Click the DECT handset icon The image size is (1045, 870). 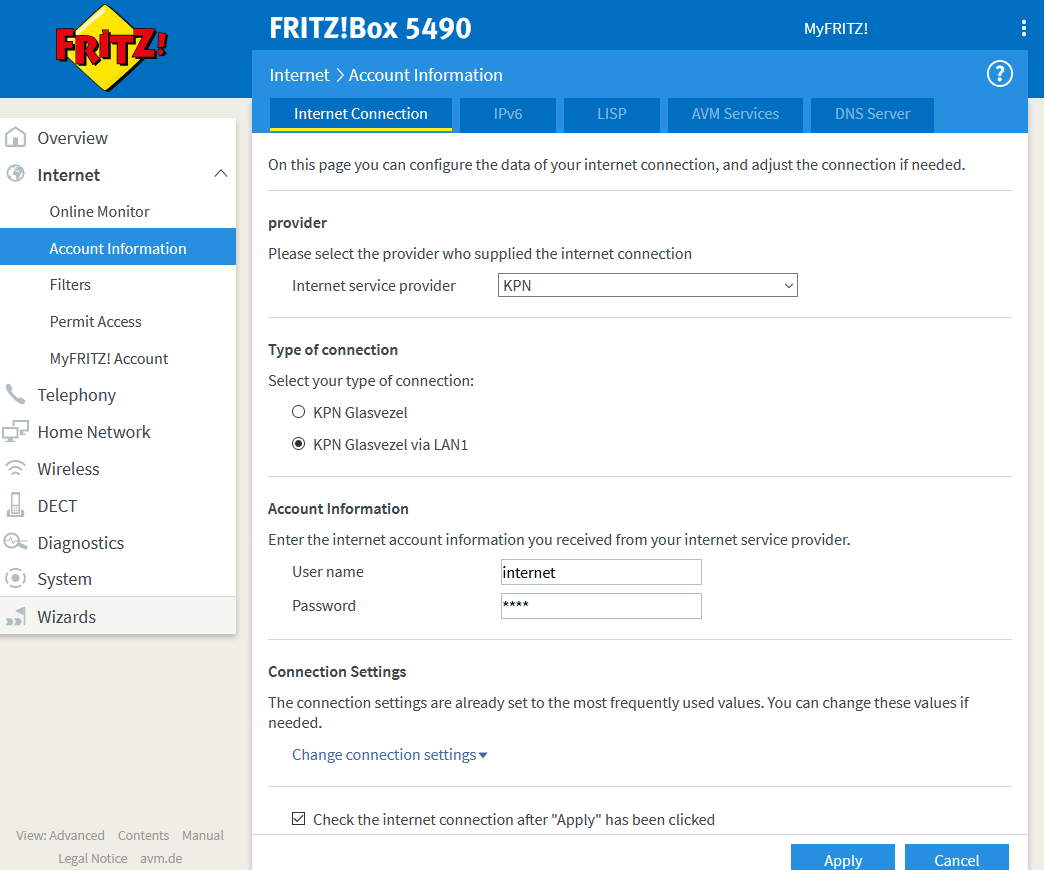(16, 505)
